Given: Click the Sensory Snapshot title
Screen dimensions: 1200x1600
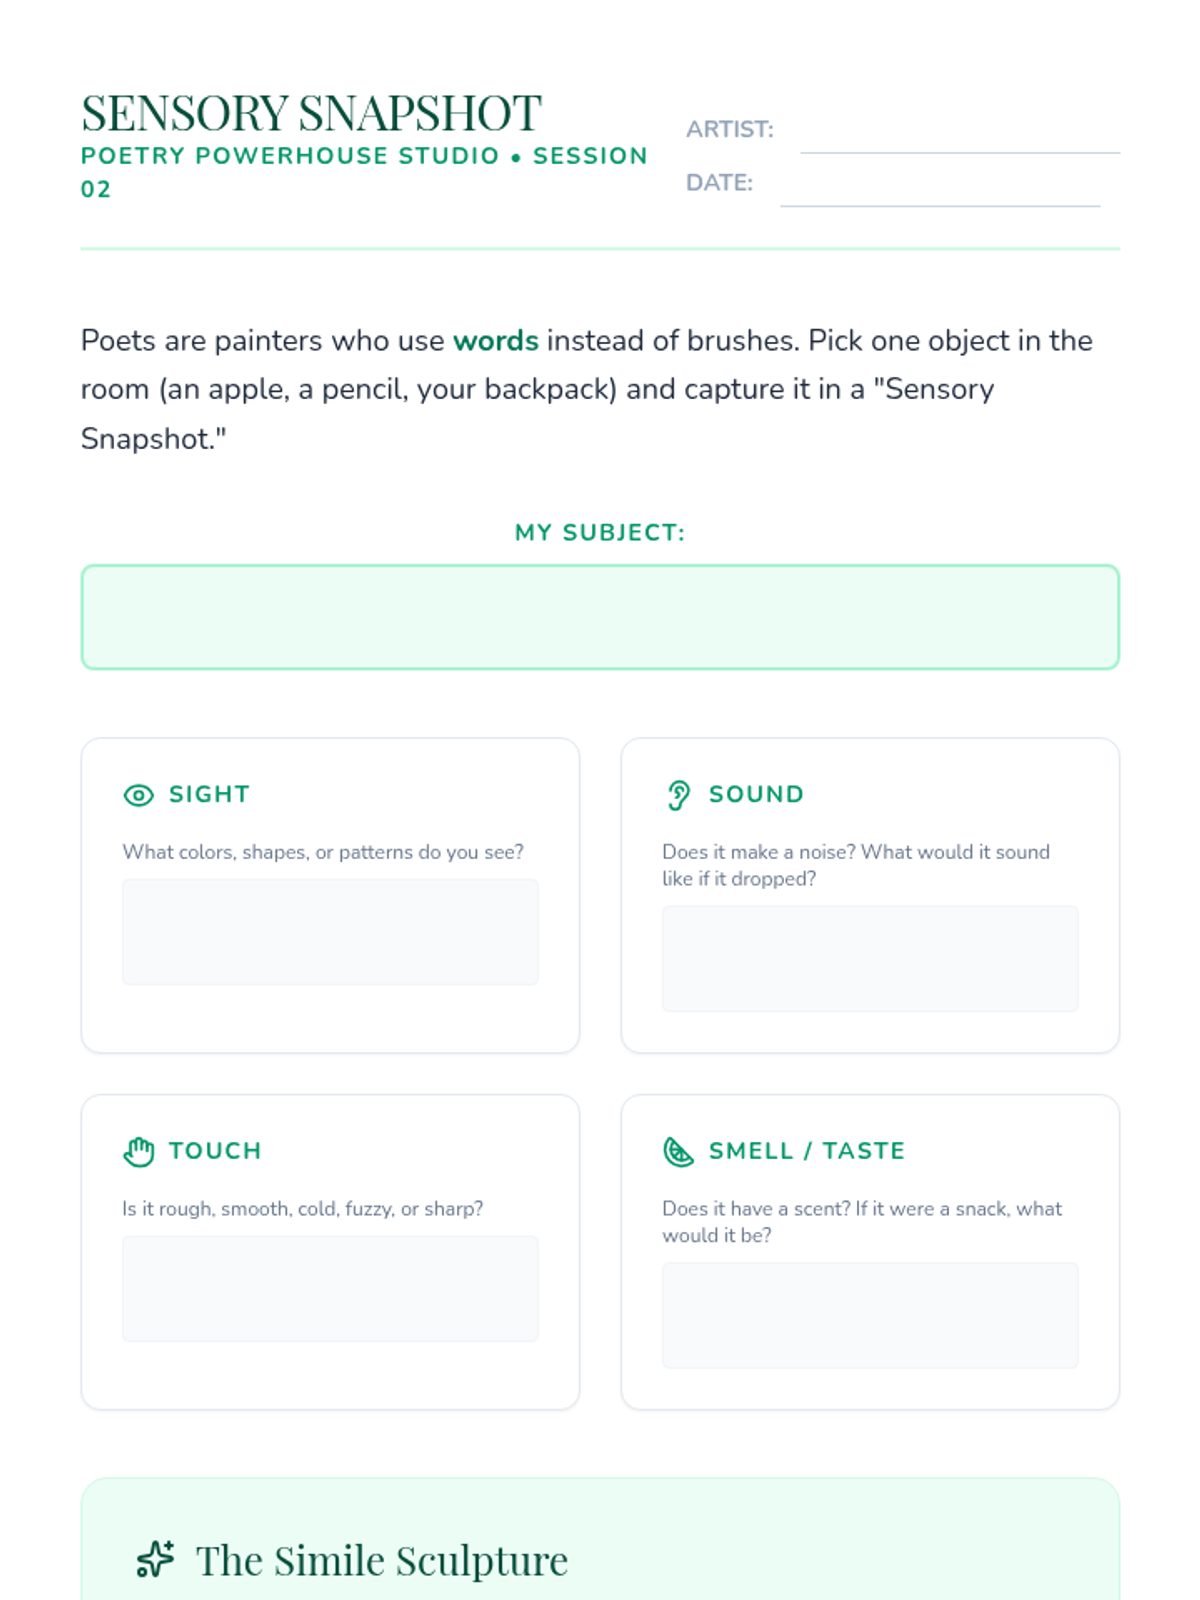Looking at the screenshot, I should (311, 112).
